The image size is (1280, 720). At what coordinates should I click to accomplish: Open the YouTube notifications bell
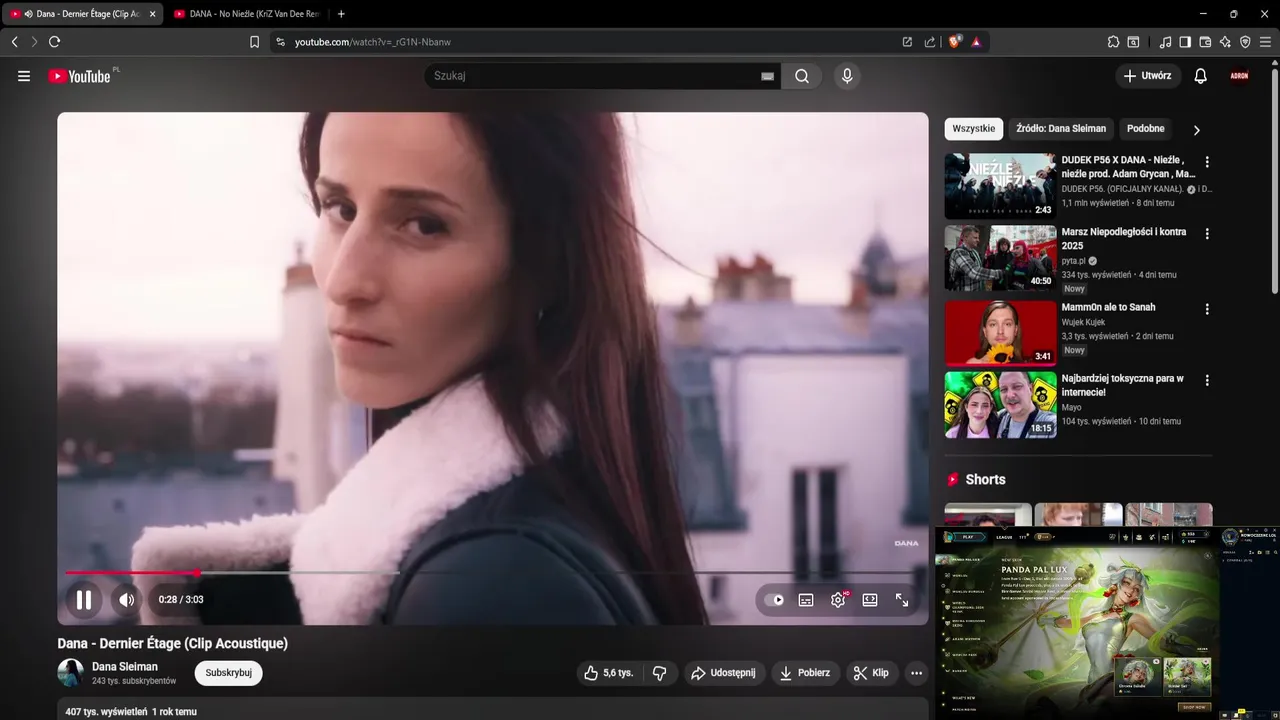coord(1201,76)
